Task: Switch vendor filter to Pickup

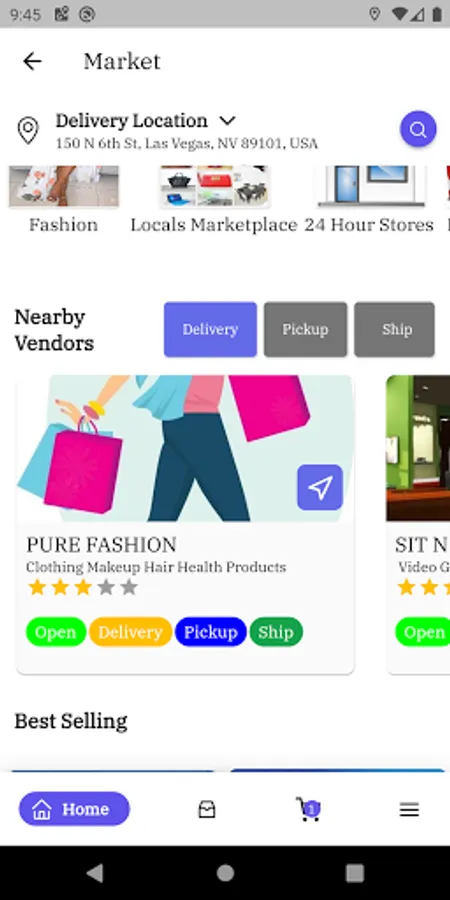Action: click(305, 329)
